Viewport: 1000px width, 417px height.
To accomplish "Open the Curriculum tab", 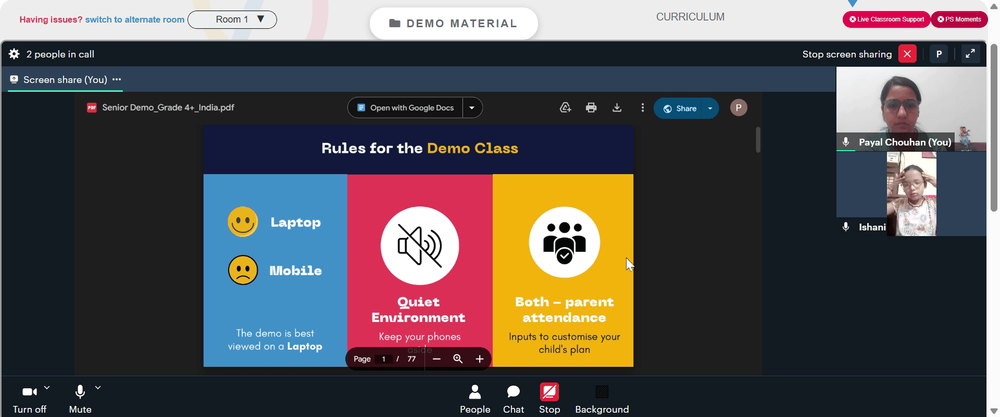I will (690, 17).
